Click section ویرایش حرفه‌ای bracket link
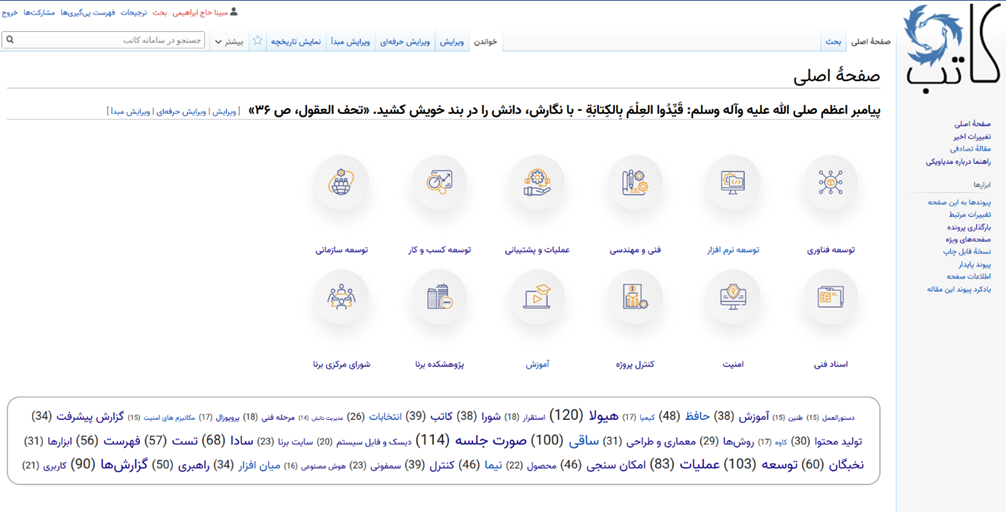Image resolution: width=1006 pixels, height=512 pixels. coord(179,112)
